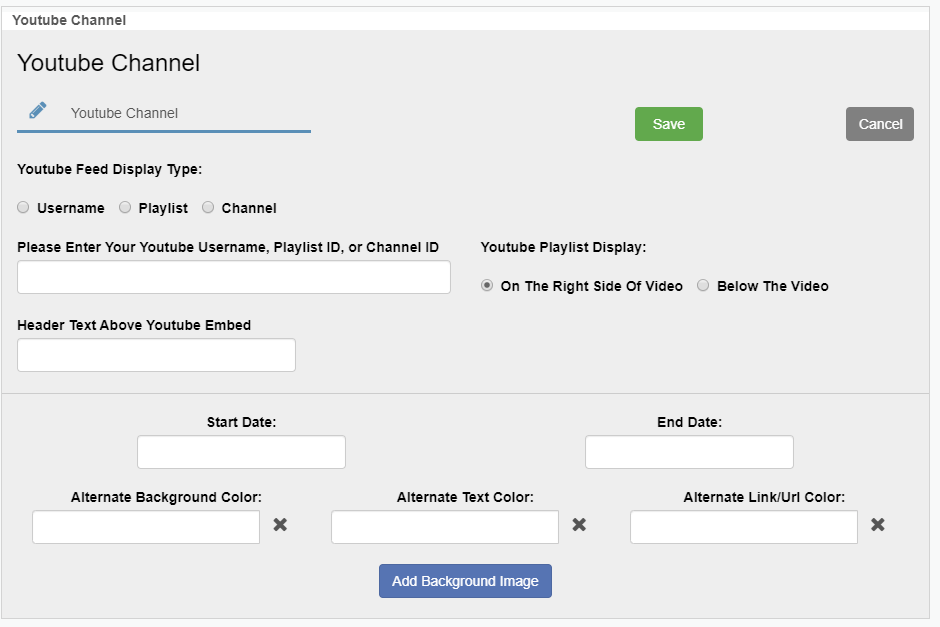
Task: Select On The Right Side Of Video
Action: point(487,286)
